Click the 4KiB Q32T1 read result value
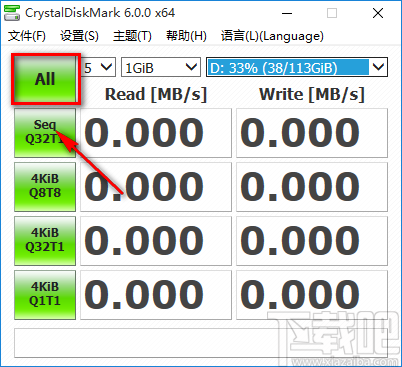402x367 pixels. click(156, 241)
